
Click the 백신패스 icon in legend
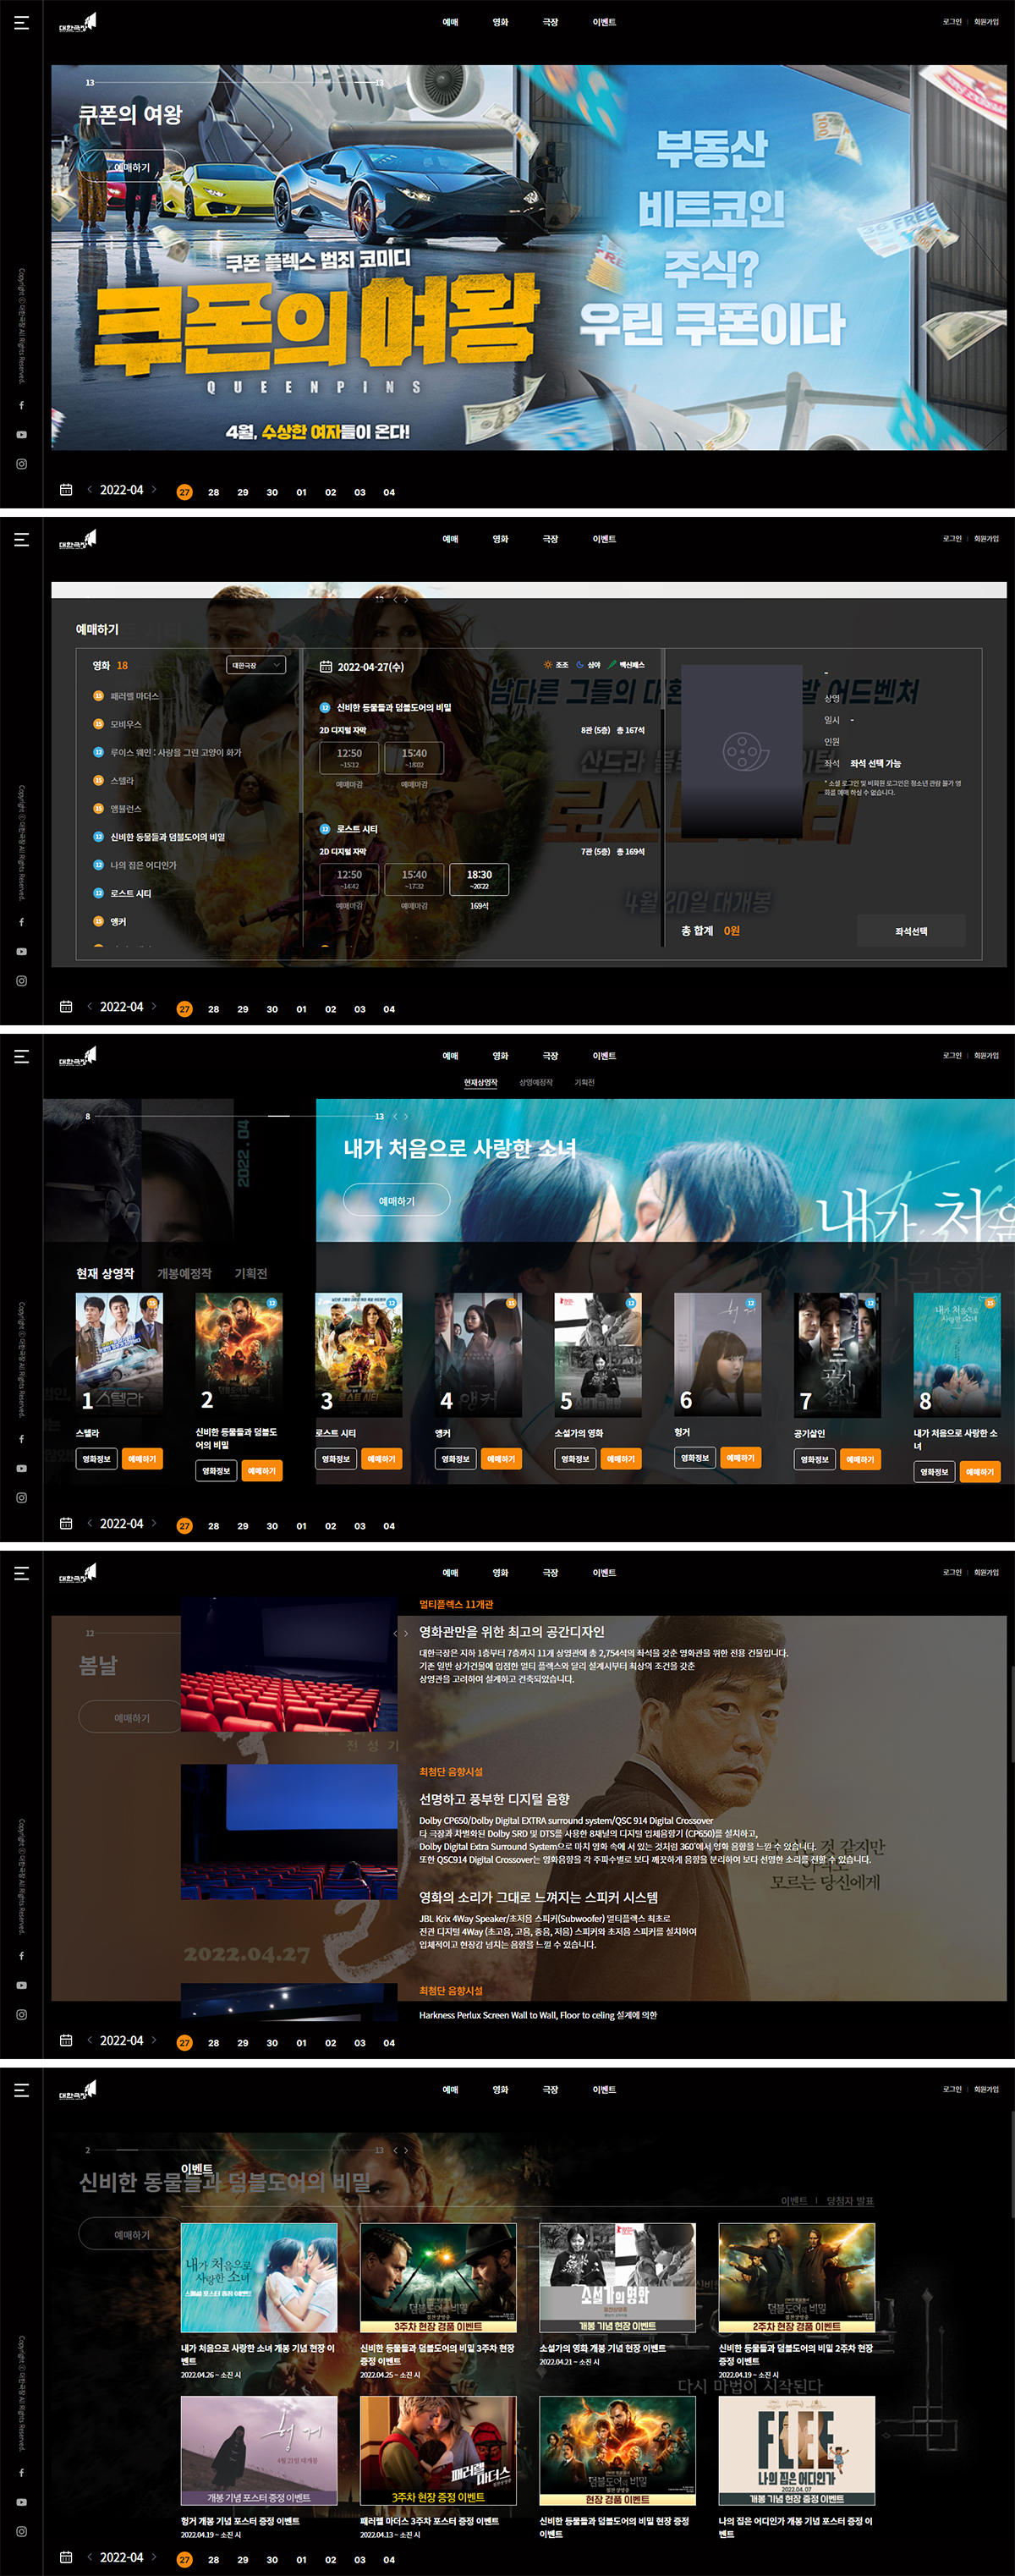pos(612,665)
